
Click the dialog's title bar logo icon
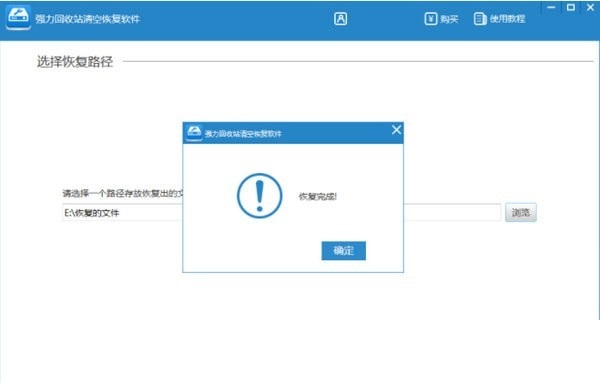pyautogui.click(x=194, y=133)
